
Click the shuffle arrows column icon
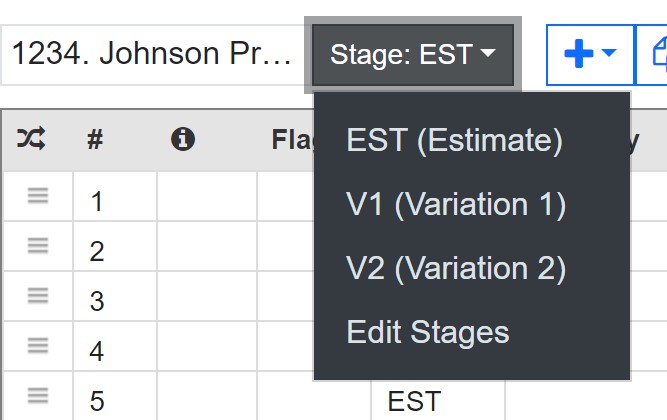tap(31, 138)
